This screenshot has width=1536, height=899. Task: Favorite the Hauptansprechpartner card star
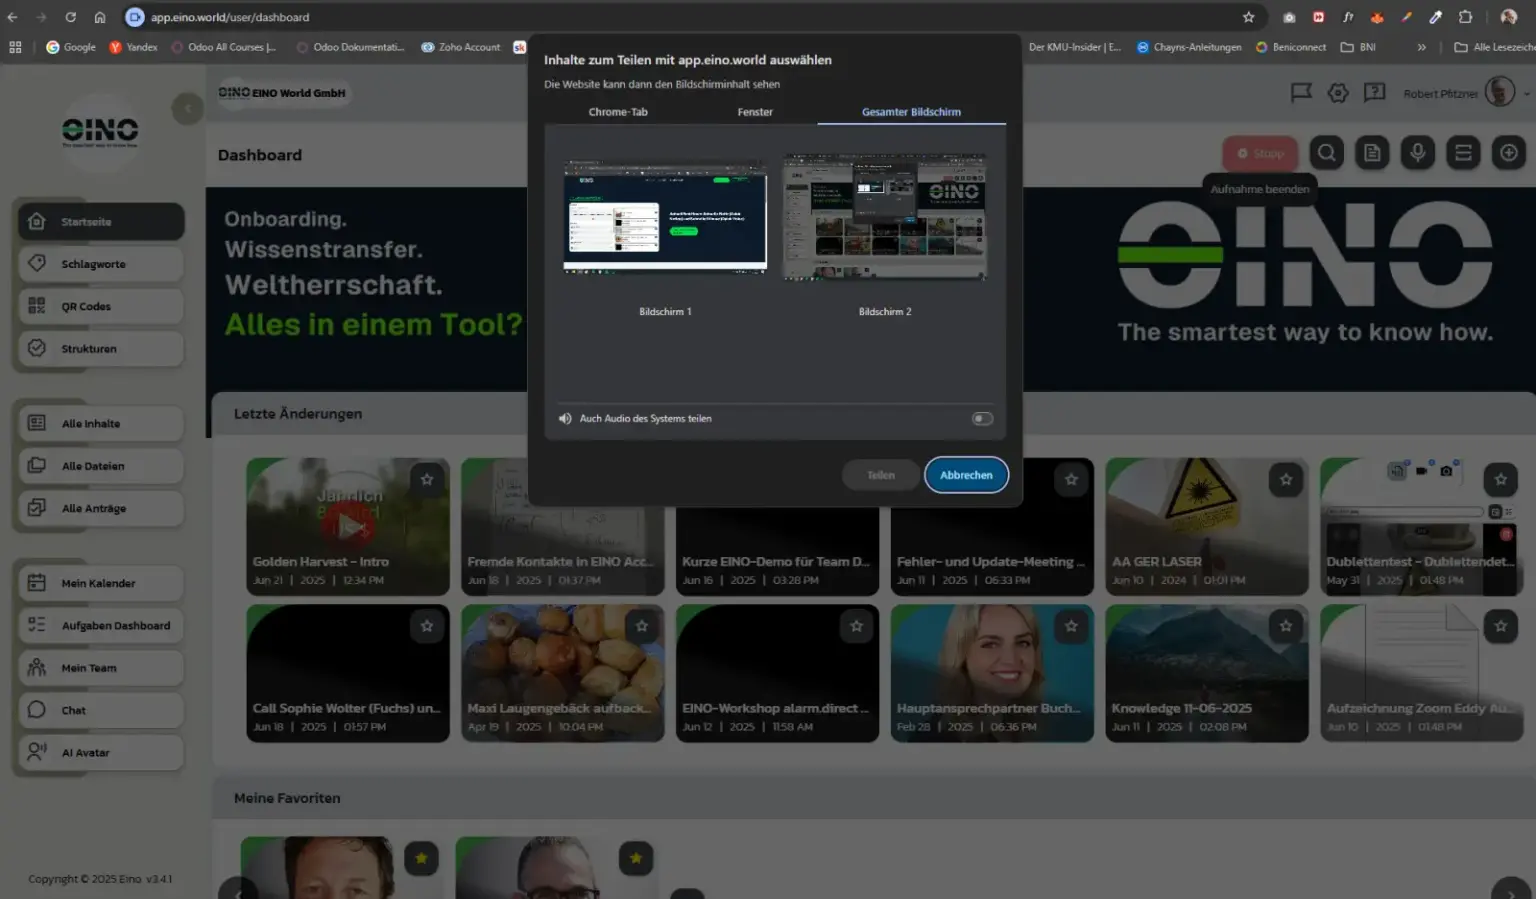point(1071,626)
